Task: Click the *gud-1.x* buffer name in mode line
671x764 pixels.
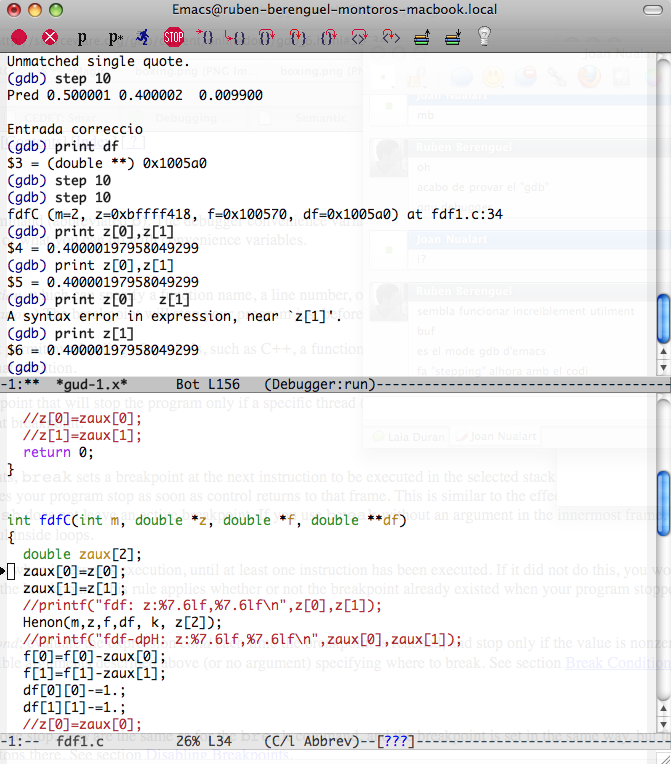Action: (x=92, y=384)
